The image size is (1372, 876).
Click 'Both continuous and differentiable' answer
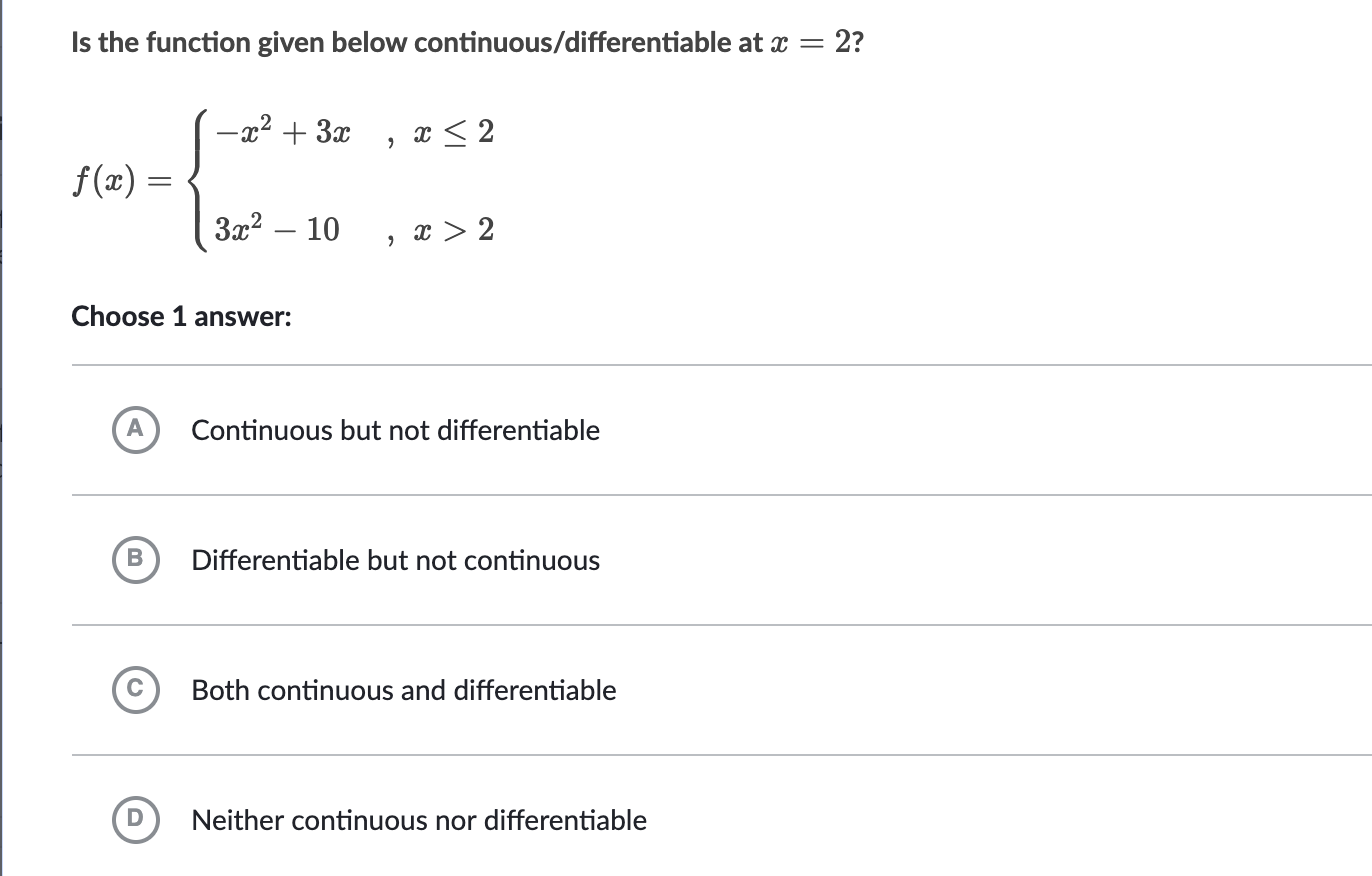point(403,690)
